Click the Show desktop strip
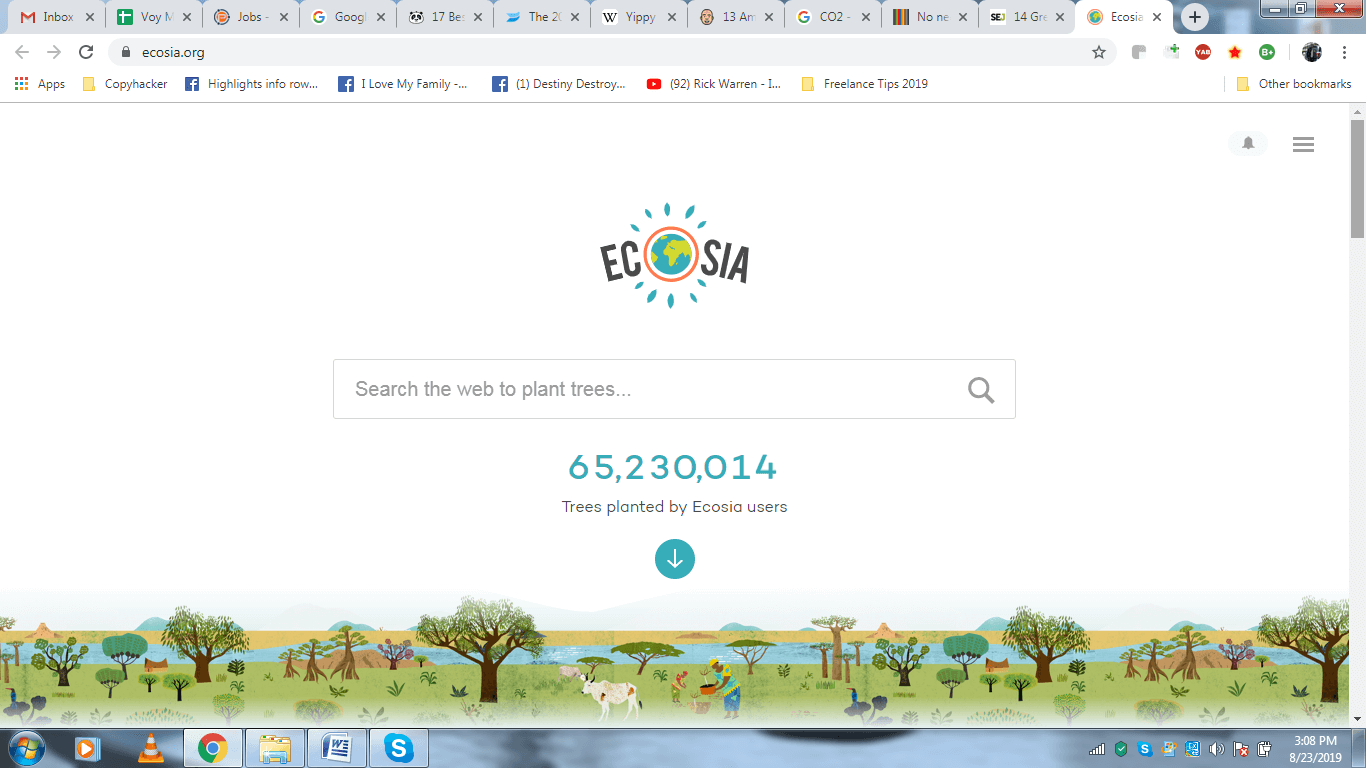 pyautogui.click(x=1359, y=748)
